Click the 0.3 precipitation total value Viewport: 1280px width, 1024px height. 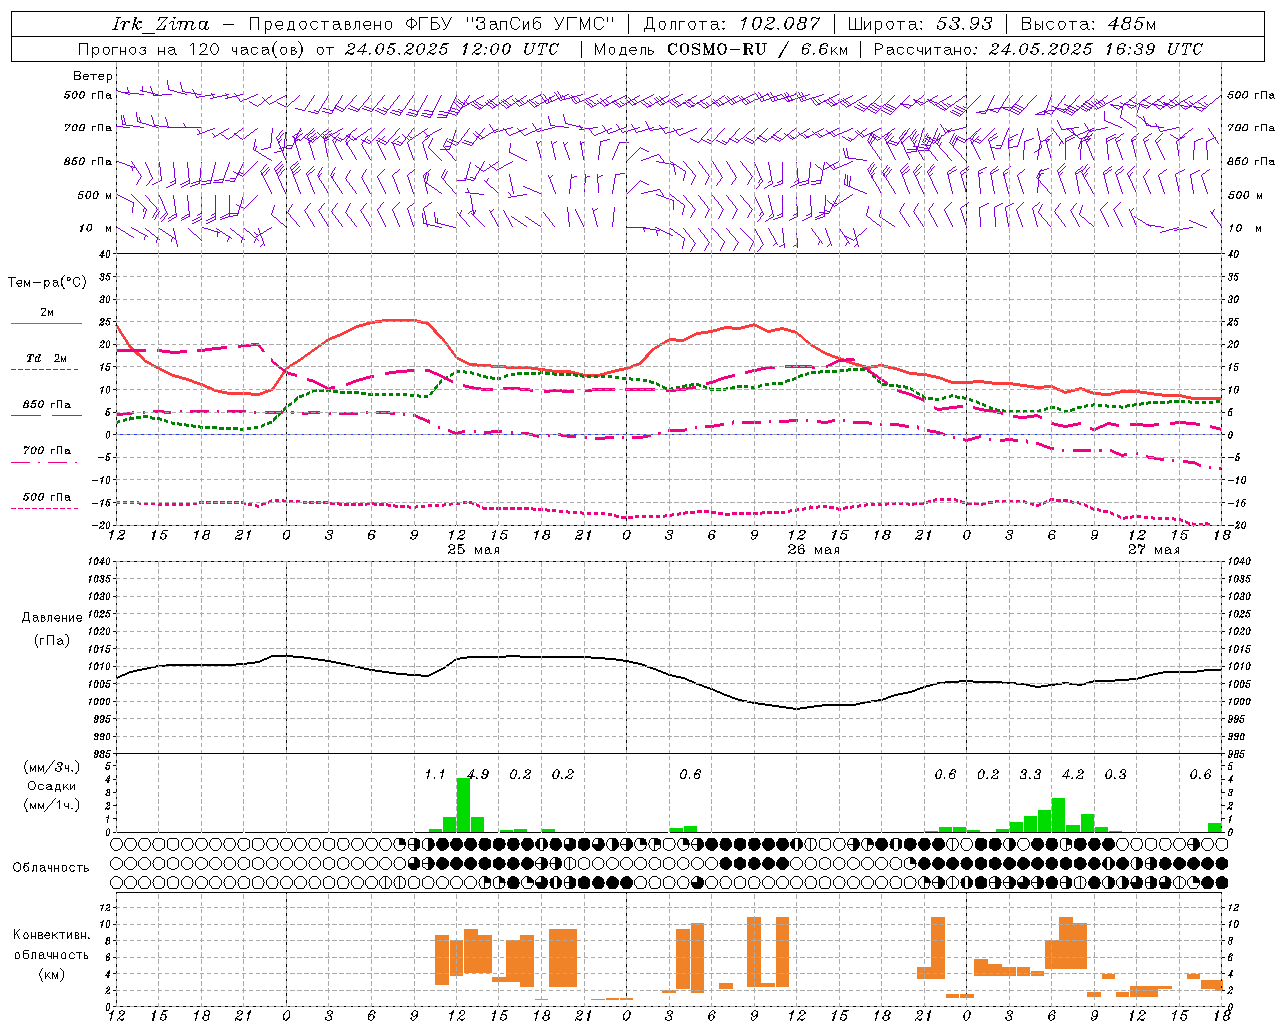(1116, 775)
